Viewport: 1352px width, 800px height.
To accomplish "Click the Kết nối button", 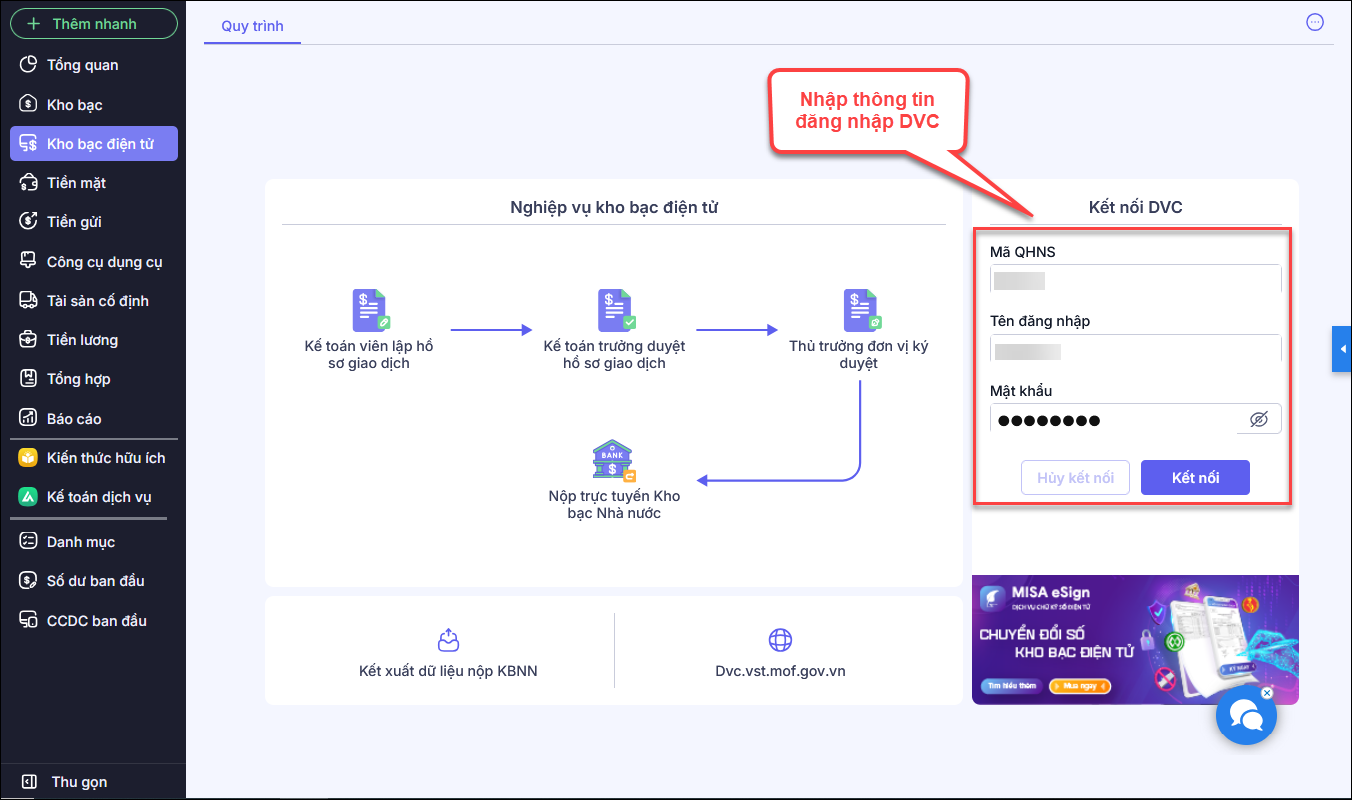I will 1195,478.
